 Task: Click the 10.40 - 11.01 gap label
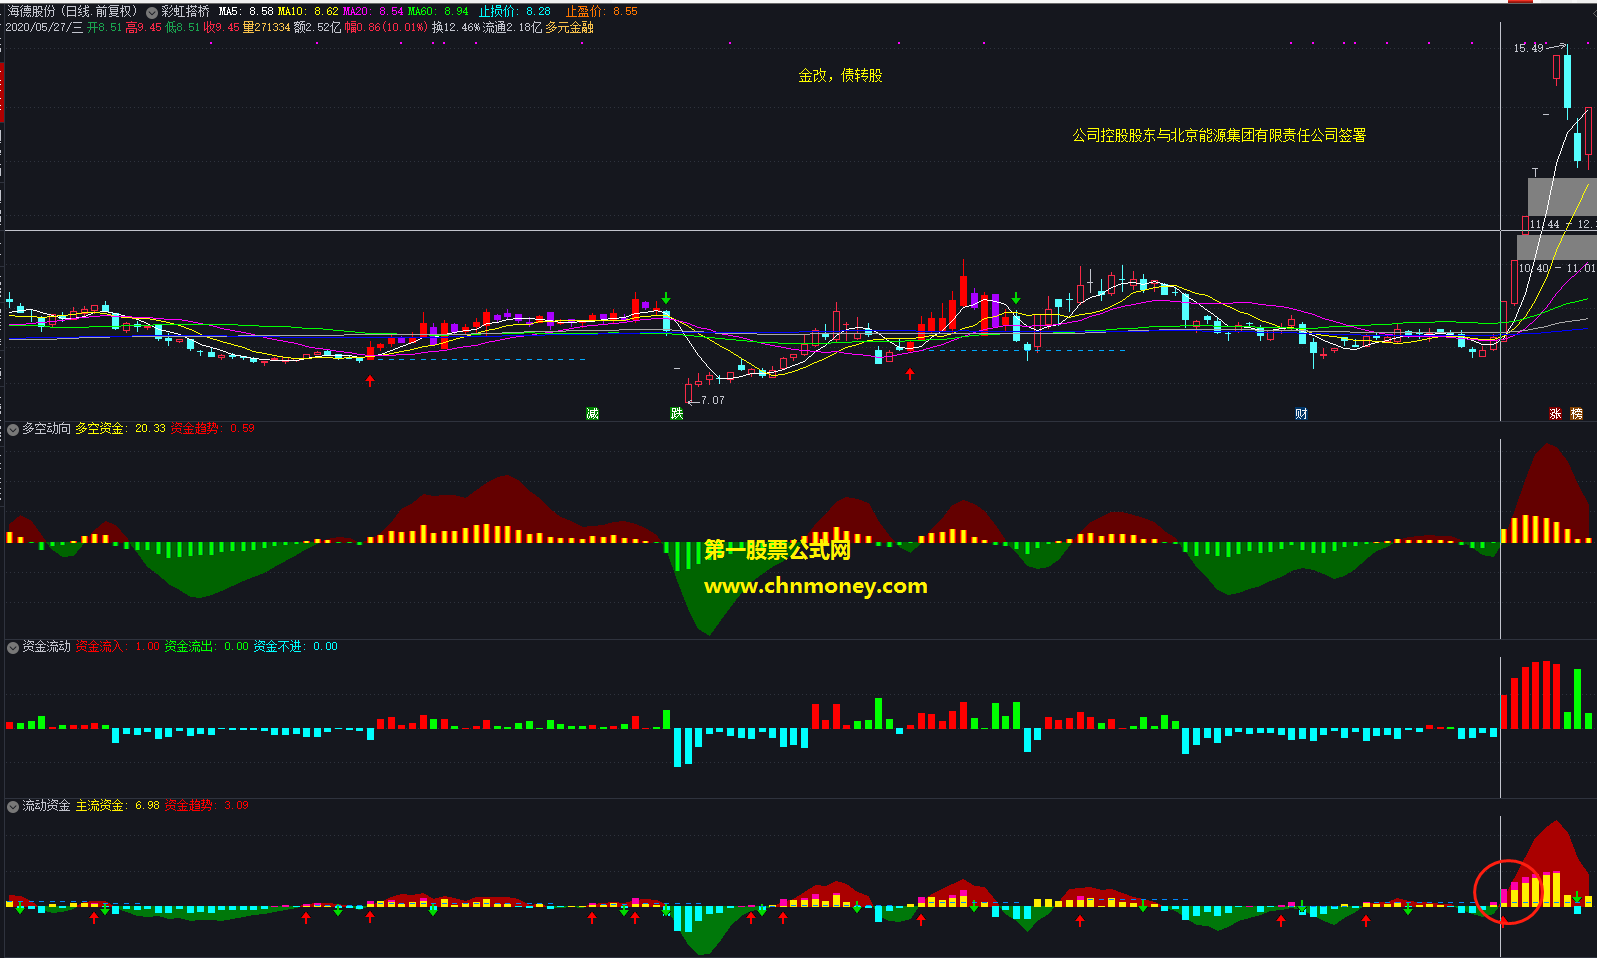(x=1557, y=268)
